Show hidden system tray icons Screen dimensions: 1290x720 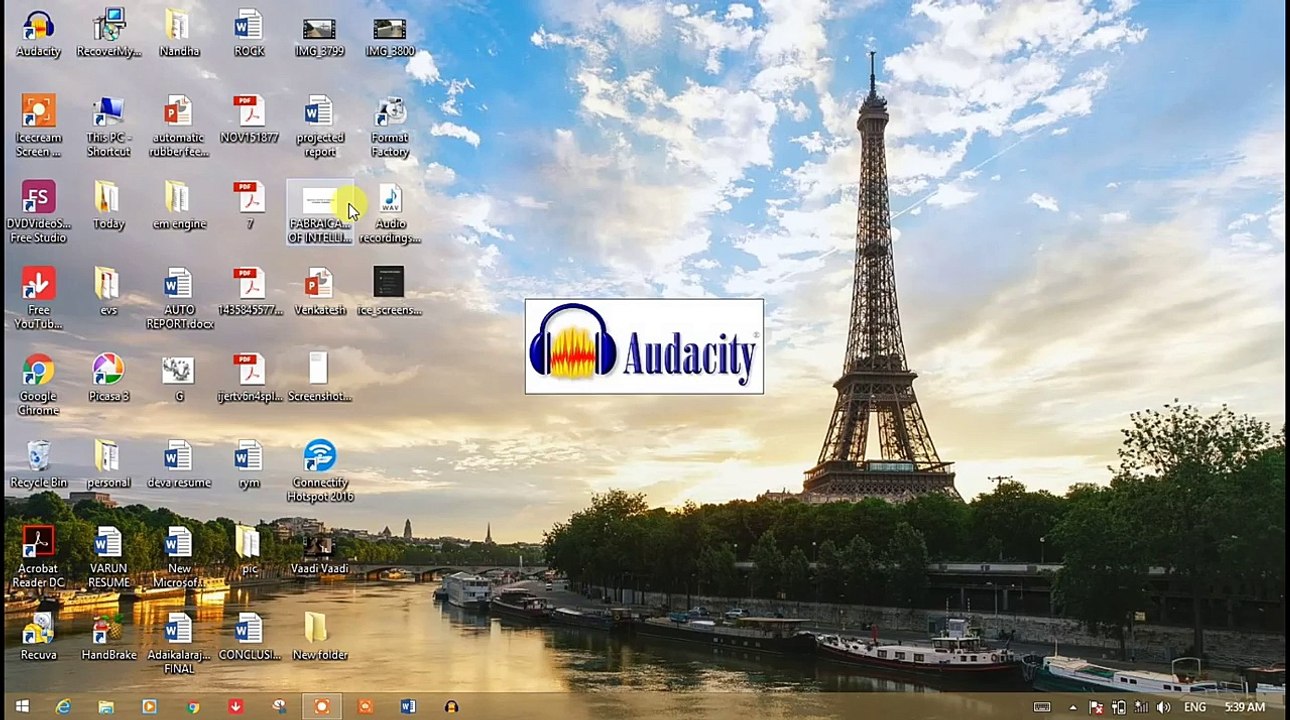click(x=1073, y=707)
